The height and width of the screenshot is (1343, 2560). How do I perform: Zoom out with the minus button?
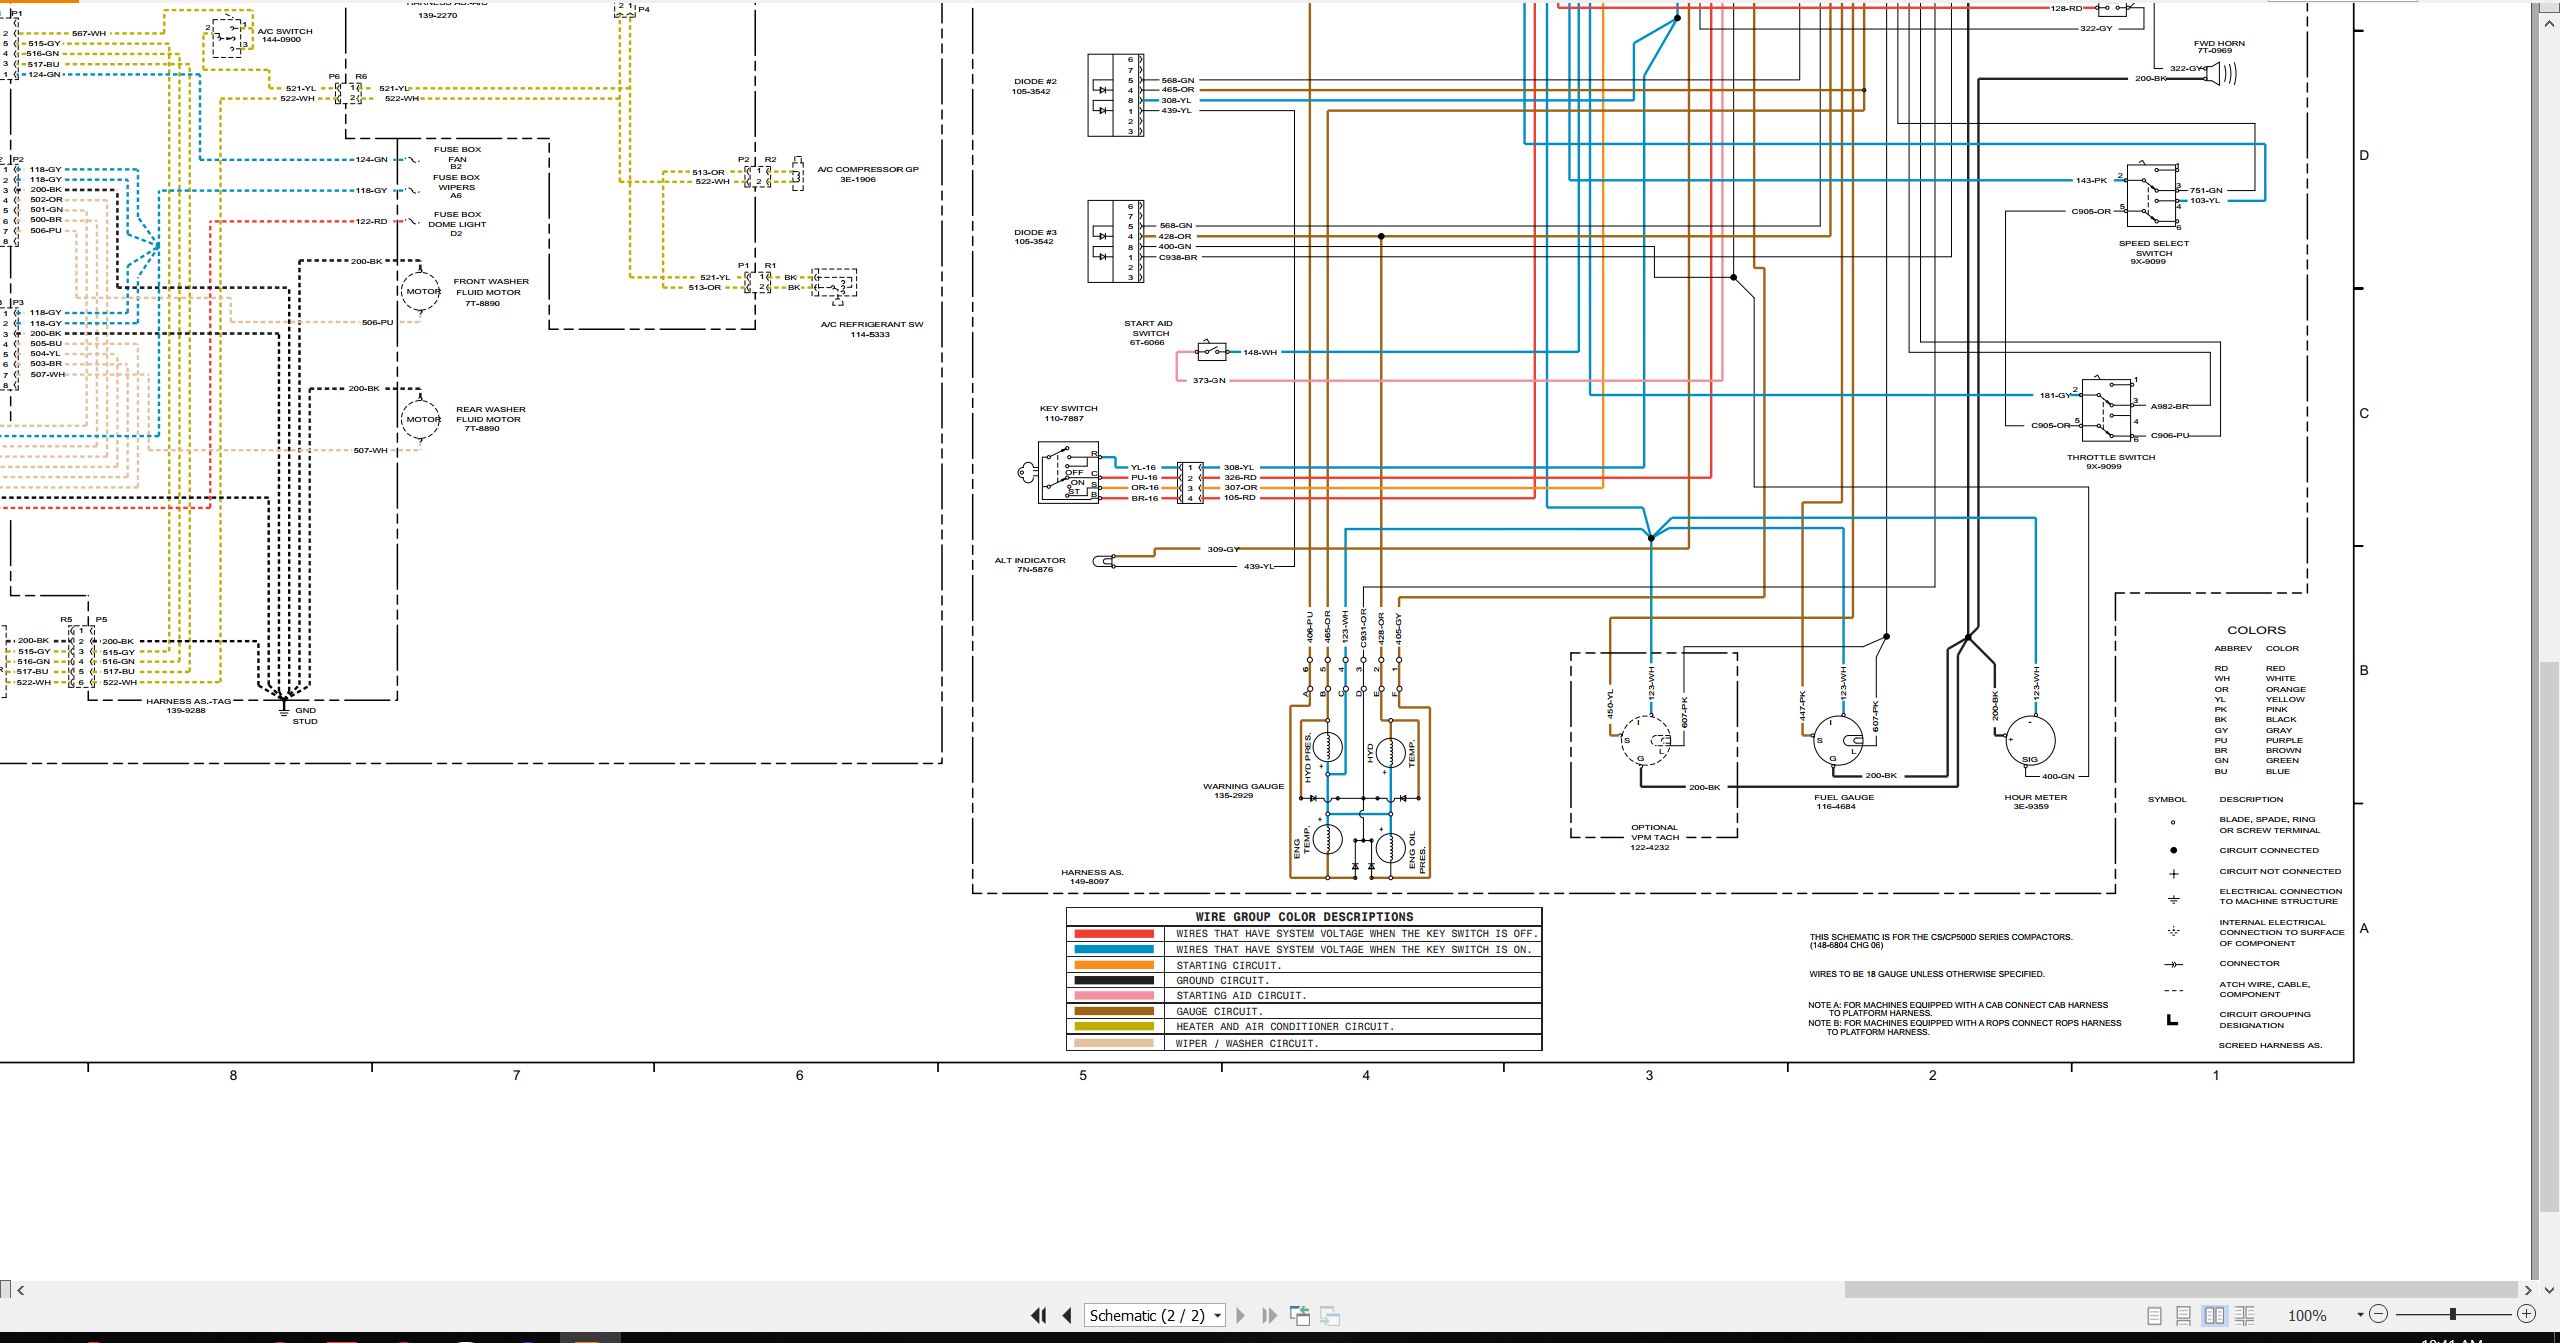point(2379,1314)
